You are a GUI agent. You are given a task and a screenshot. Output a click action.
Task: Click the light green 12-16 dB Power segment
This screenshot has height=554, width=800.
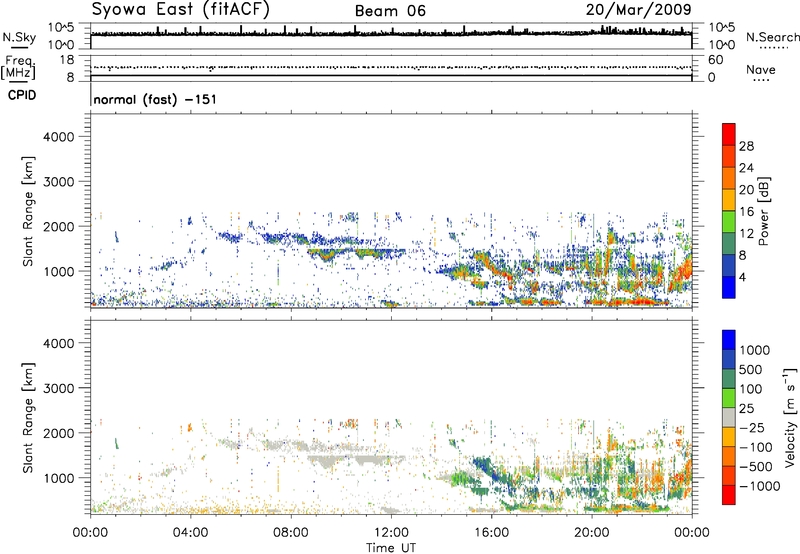tap(729, 222)
